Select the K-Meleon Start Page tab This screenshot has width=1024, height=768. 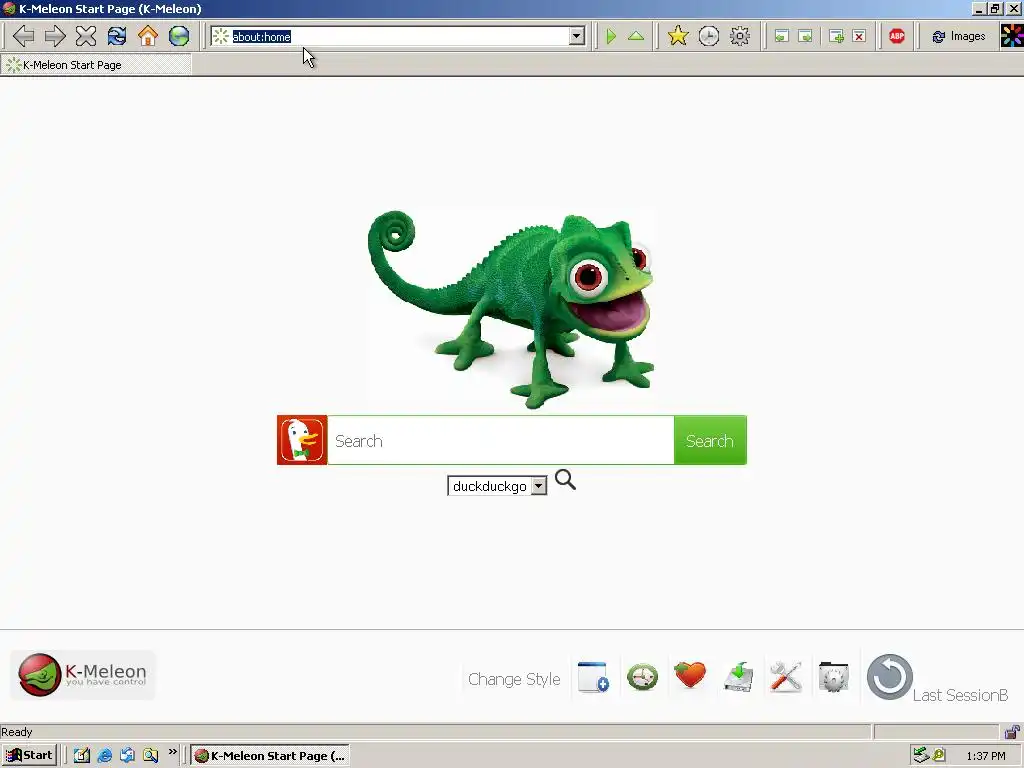click(x=96, y=65)
